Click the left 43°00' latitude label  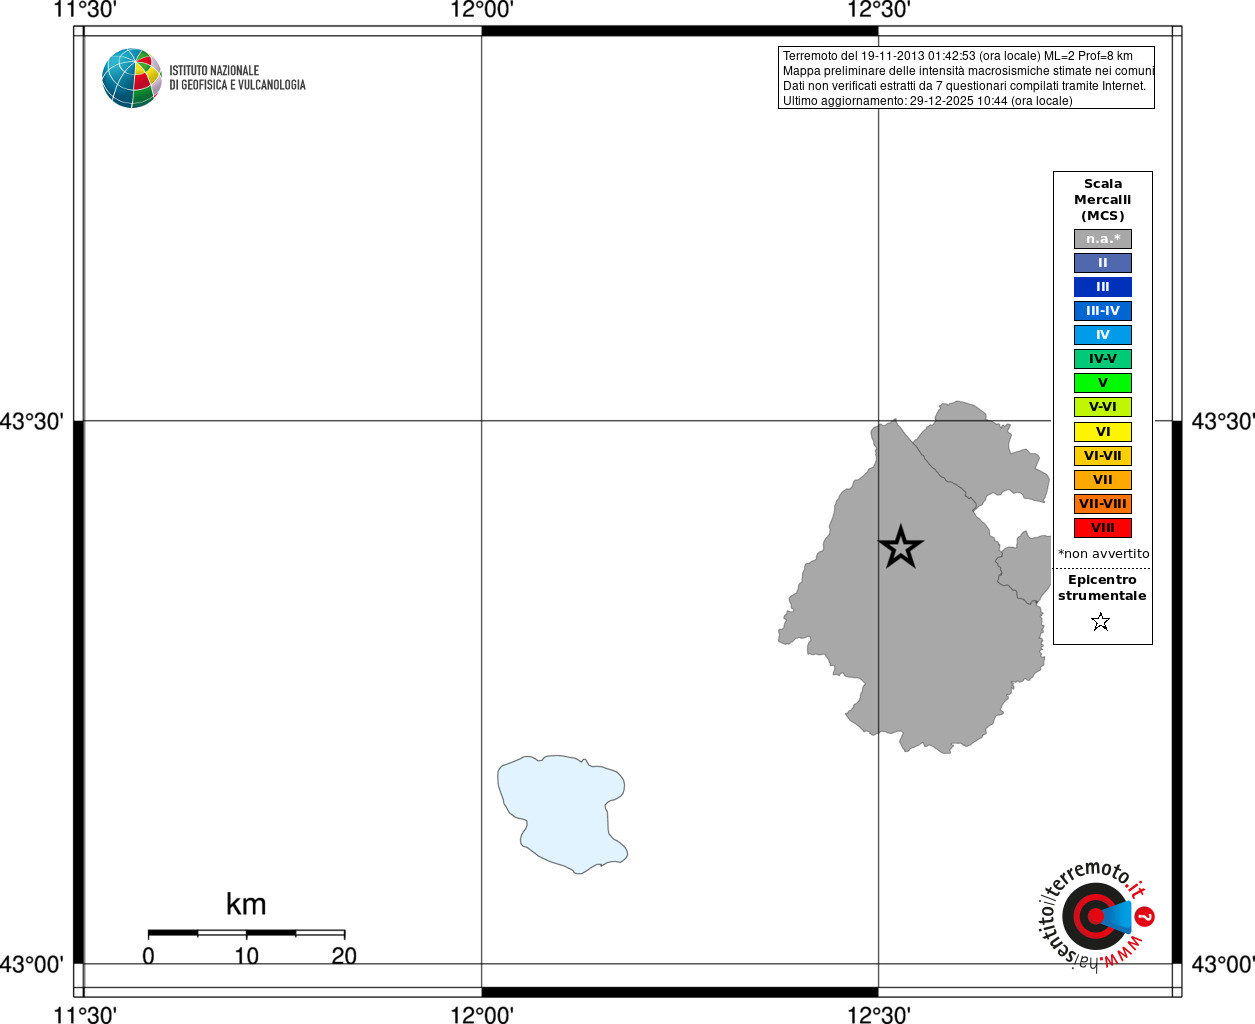32,964
